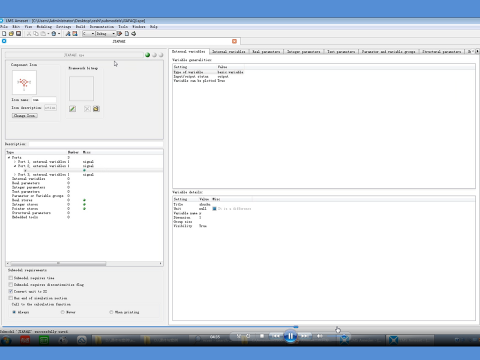Click the green status light indicator
This screenshot has width=480, height=360.
tap(147, 55)
